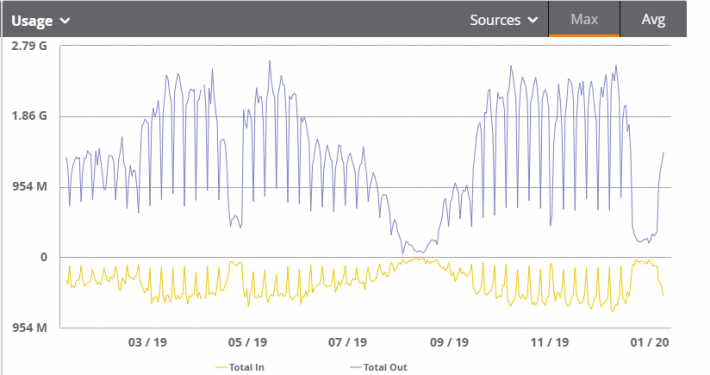Click the upper 954 M y-axis label
This screenshot has height=375, width=710.
29,187
